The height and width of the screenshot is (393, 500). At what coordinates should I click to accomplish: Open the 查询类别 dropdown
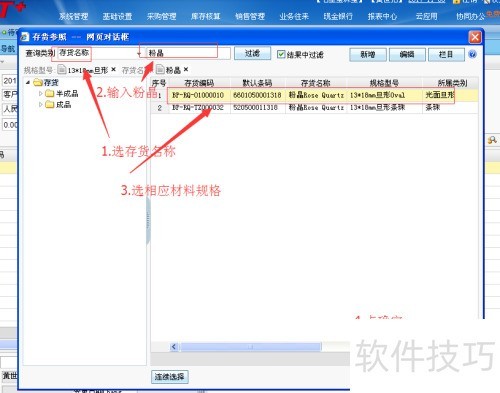coord(139,54)
